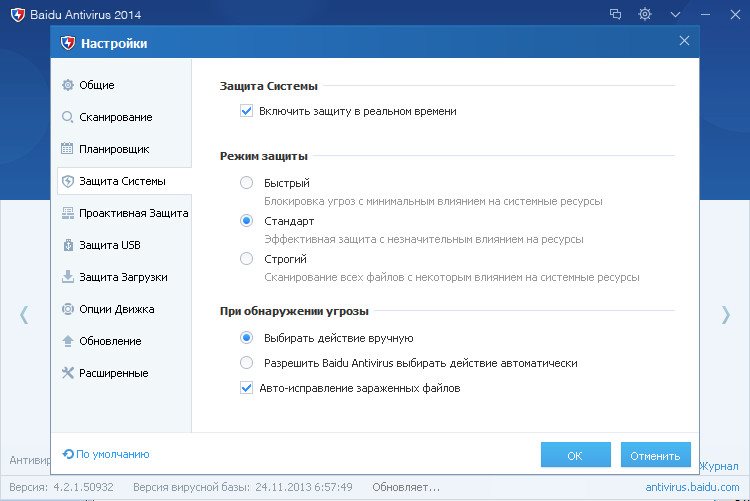The width and height of the screenshot is (750, 501).
Task: Click the Версия 4.2.1.50932 status text
Action: point(61,487)
